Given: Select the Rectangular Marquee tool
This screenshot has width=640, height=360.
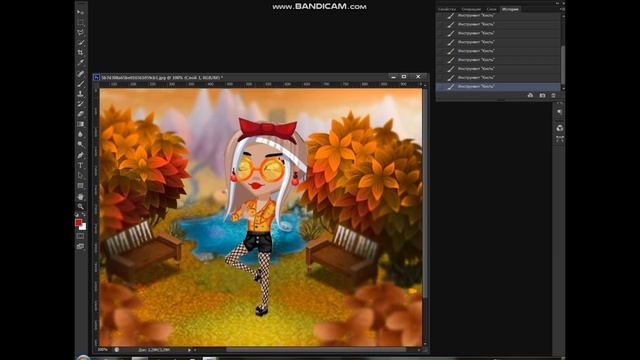Looking at the screenshot, I should pyautogui.click(x=80, y=22).
